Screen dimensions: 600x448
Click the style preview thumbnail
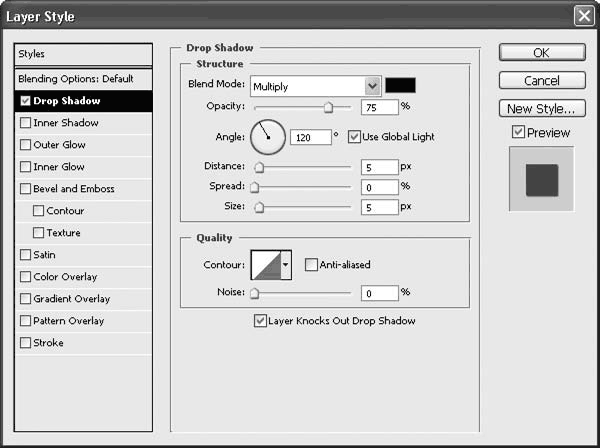point(541,179)
